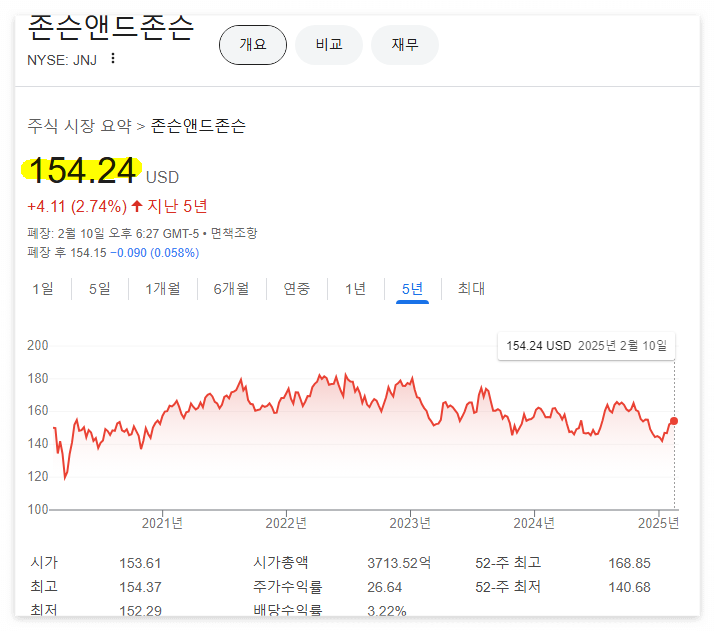Select the active 5년 range
Viewport: 715px width, 631px height.
pyautogui.click(x=412, y=289)
